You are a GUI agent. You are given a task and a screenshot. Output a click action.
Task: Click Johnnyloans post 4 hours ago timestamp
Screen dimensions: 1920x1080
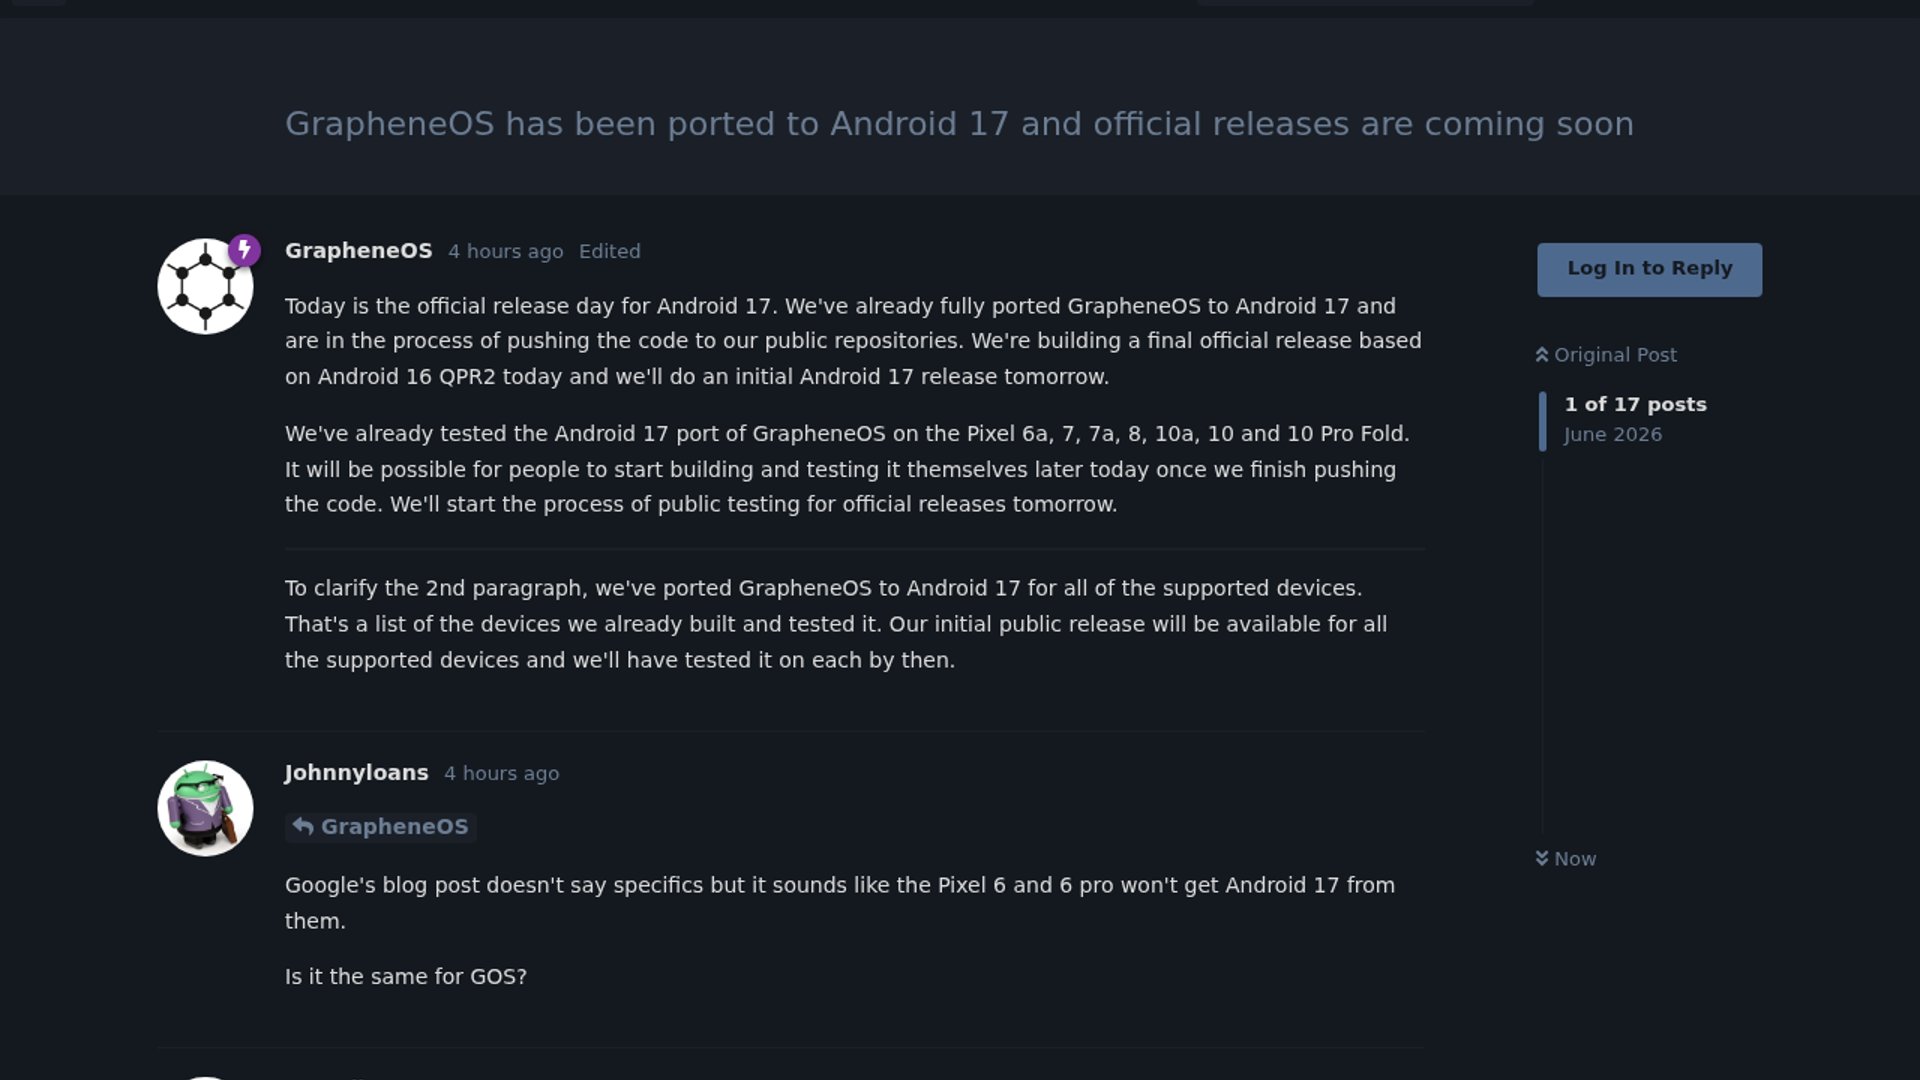tap(501, 773)
